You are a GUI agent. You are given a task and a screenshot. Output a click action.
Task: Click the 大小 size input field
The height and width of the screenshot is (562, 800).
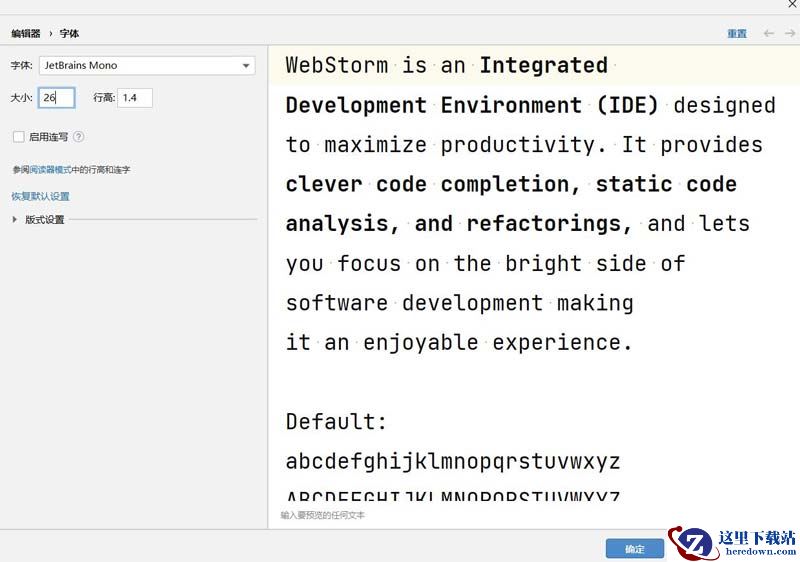coord(57,98)
